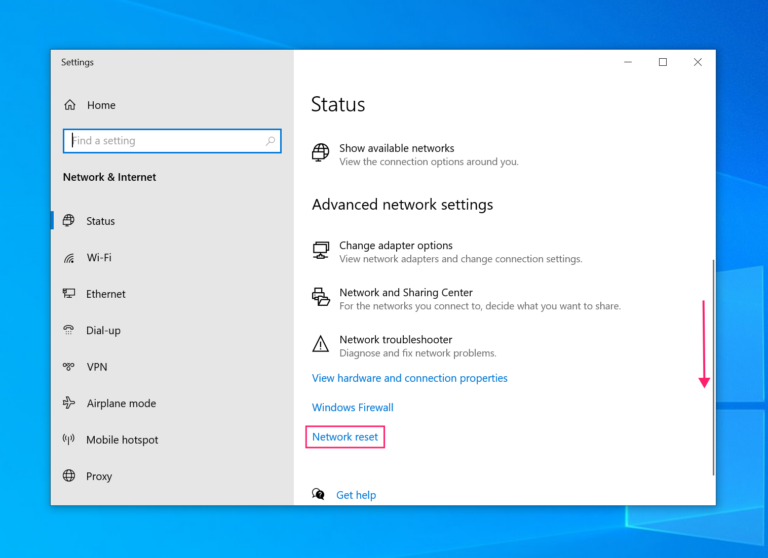Click the Wi-Fi signal icon
The image size is (768, 558).
(x=69, y=258)
